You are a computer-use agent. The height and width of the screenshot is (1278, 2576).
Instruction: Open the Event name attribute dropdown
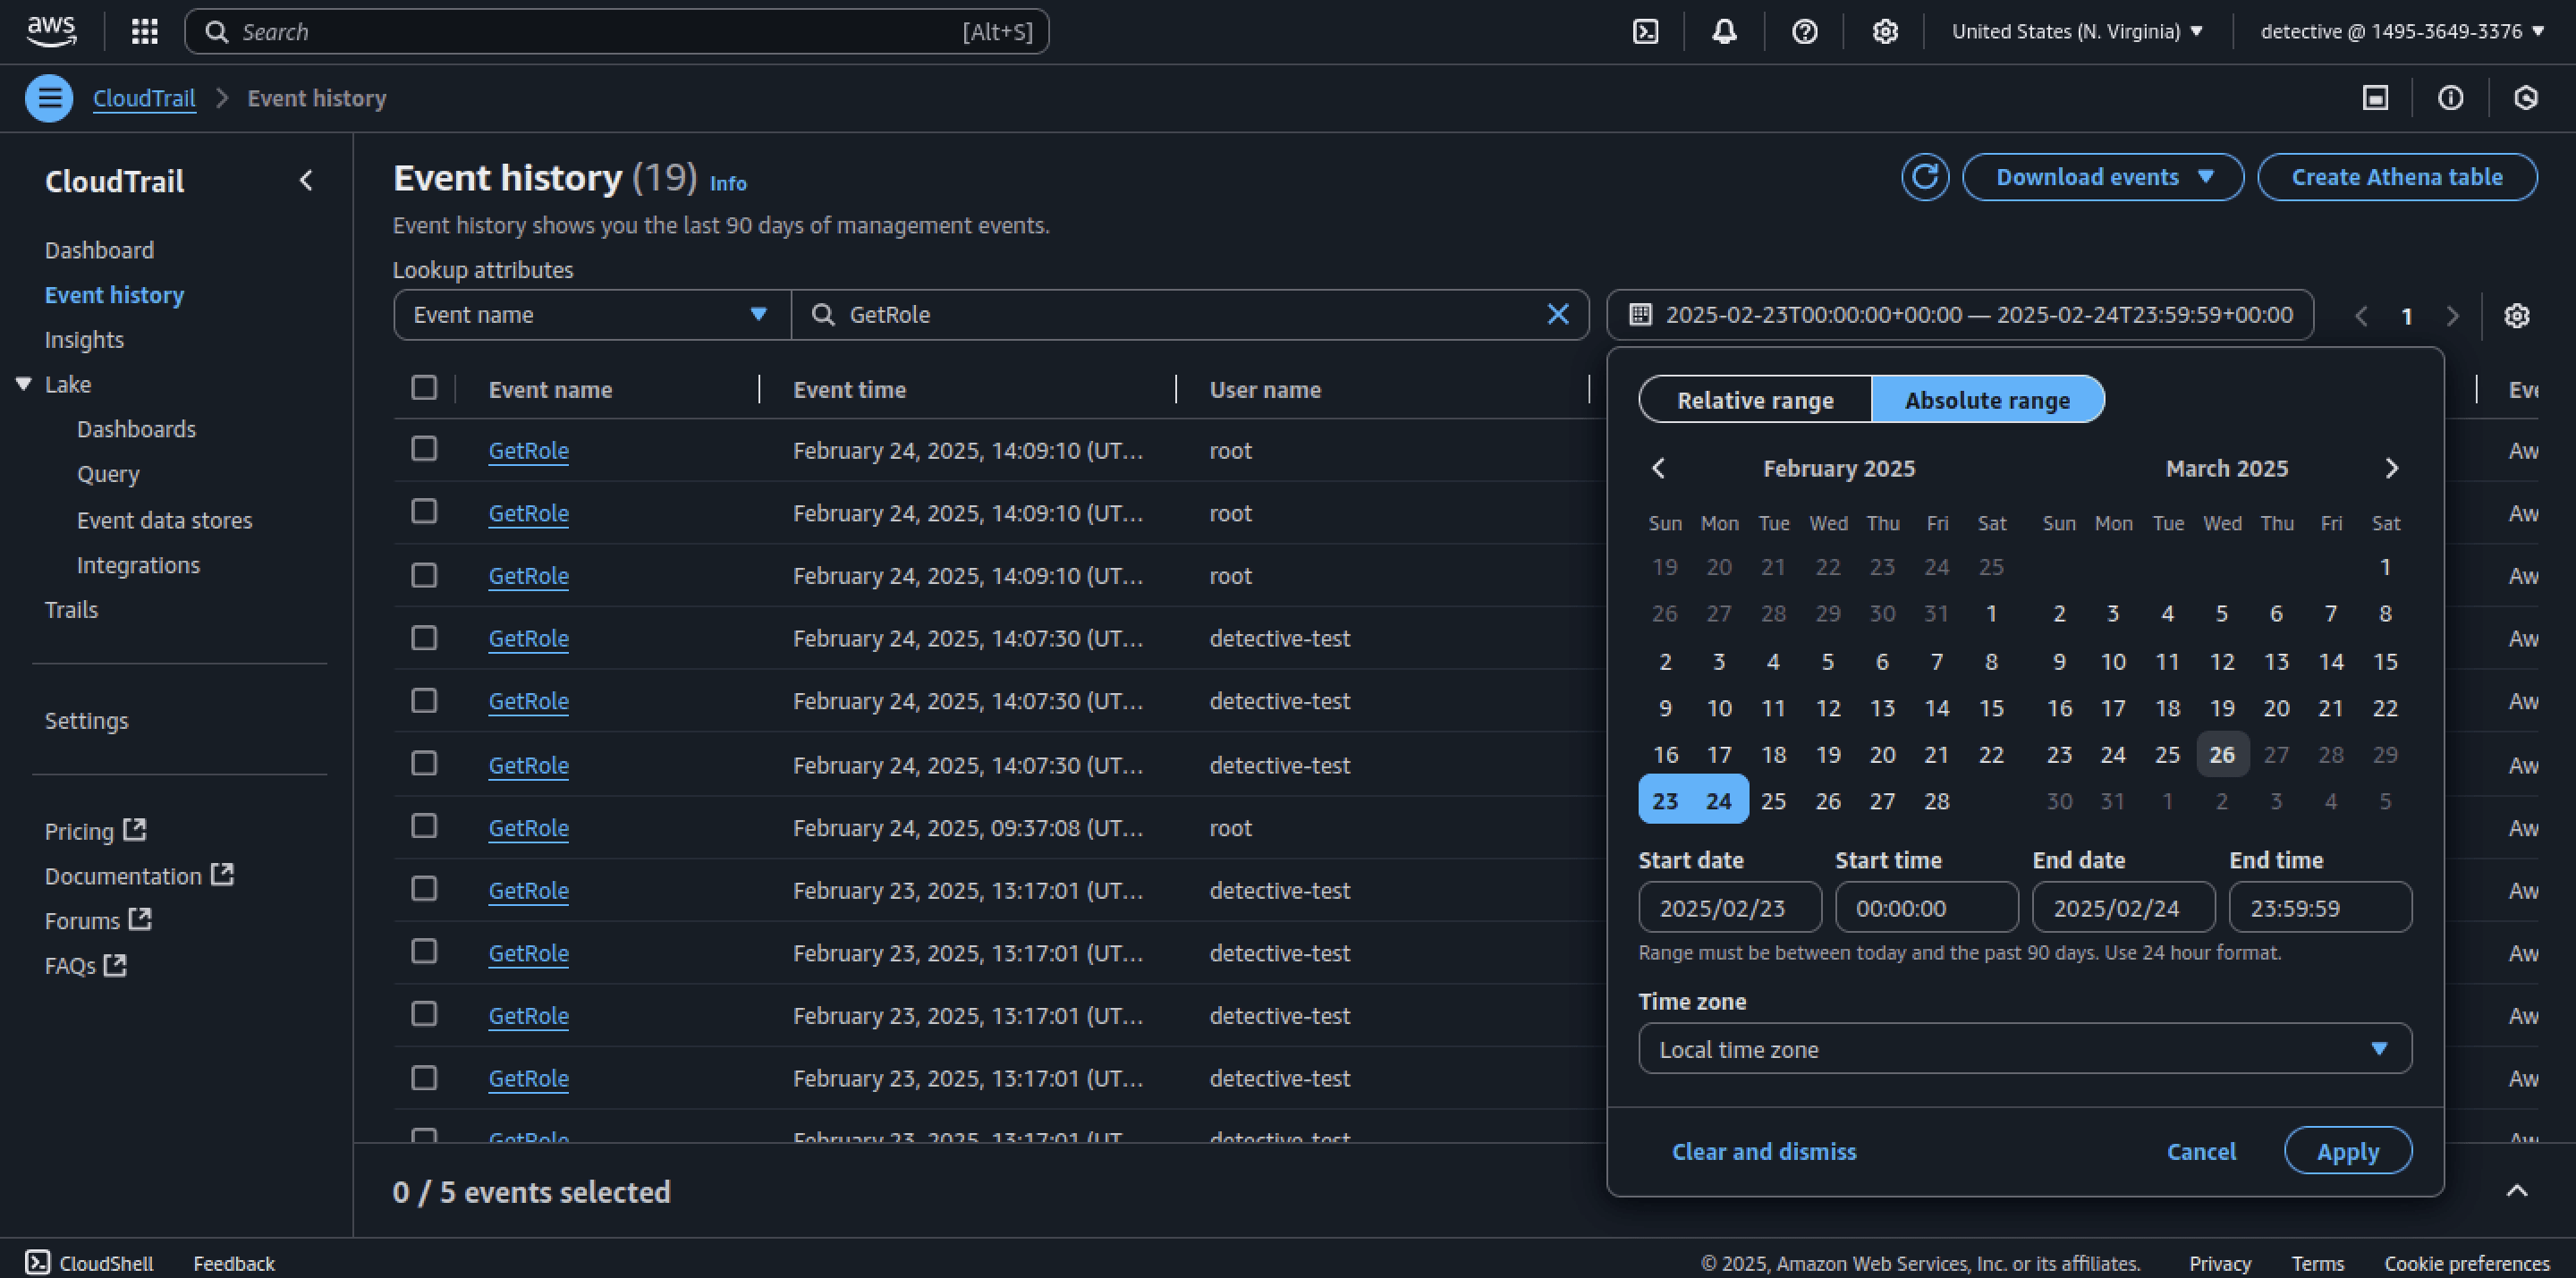tap(591, 315)
